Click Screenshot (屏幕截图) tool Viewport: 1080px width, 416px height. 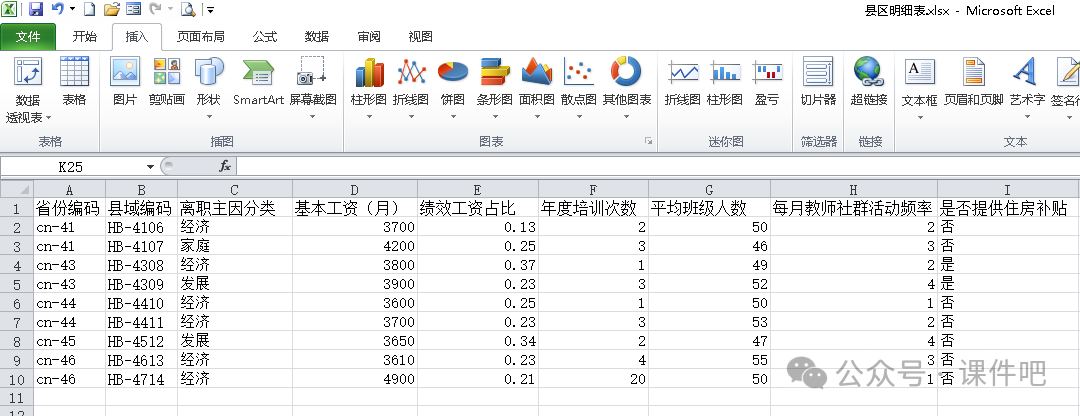coord(313,88)
